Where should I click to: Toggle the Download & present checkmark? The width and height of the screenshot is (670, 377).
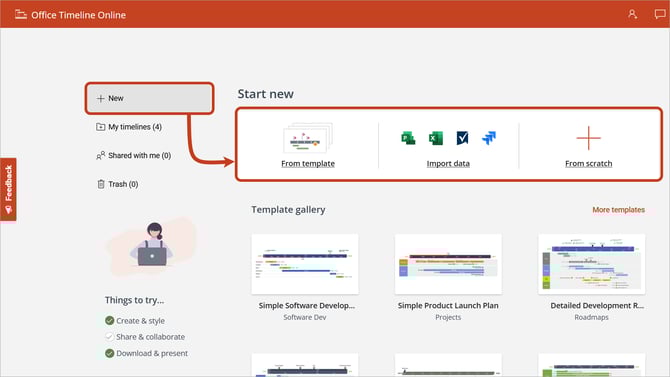[x=109, y=353]
